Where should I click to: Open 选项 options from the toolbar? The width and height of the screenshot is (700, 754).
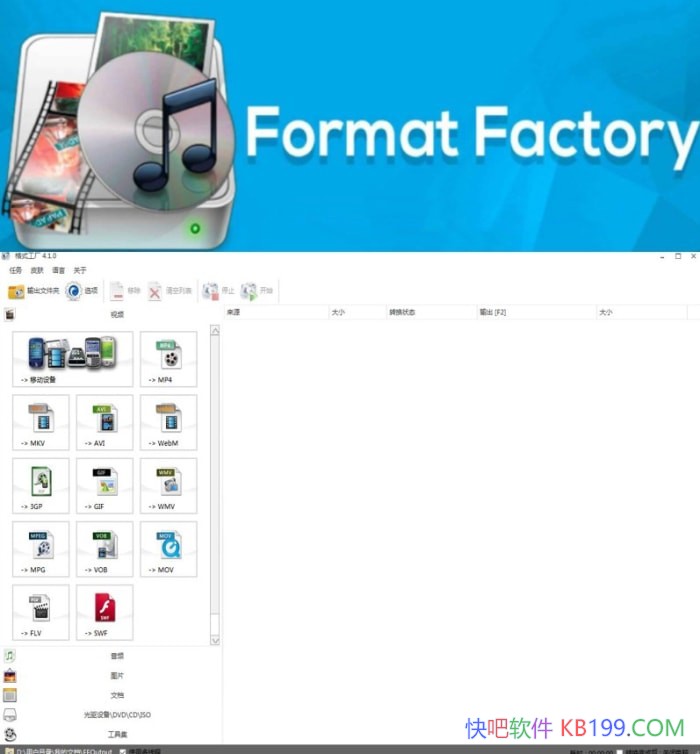click(x=82, y=291)
